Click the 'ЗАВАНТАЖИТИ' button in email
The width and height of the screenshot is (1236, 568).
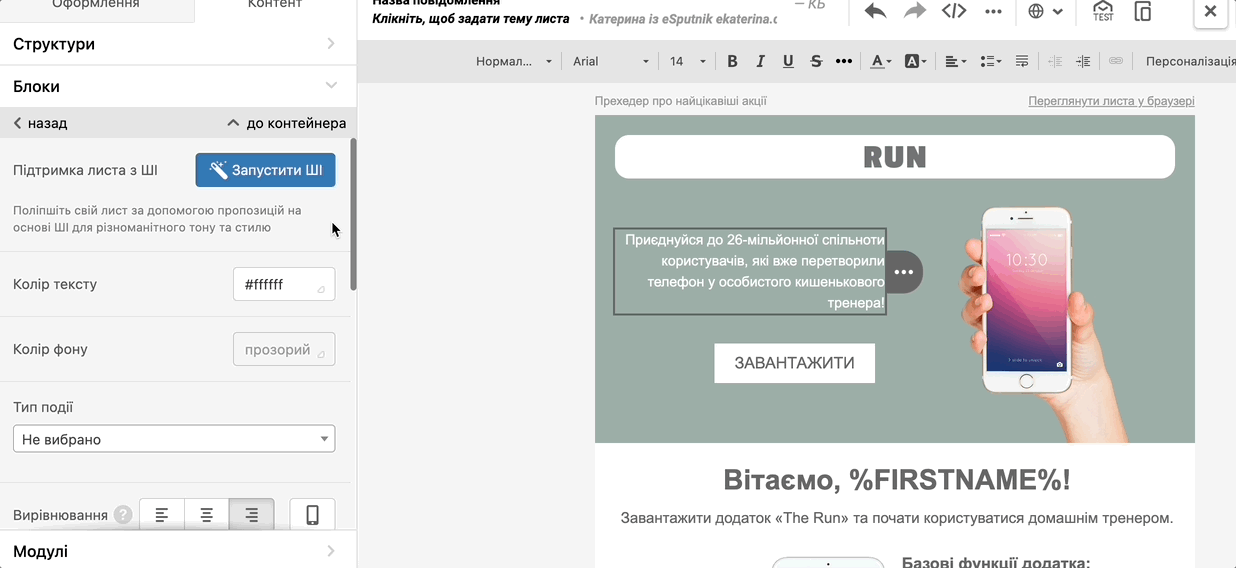(794, 363)
